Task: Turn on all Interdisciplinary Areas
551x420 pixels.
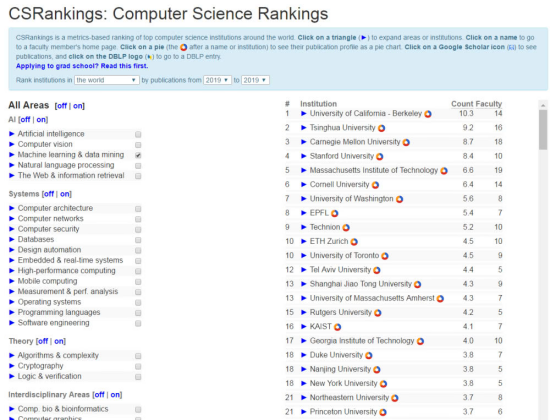Action: pos(115,395)
